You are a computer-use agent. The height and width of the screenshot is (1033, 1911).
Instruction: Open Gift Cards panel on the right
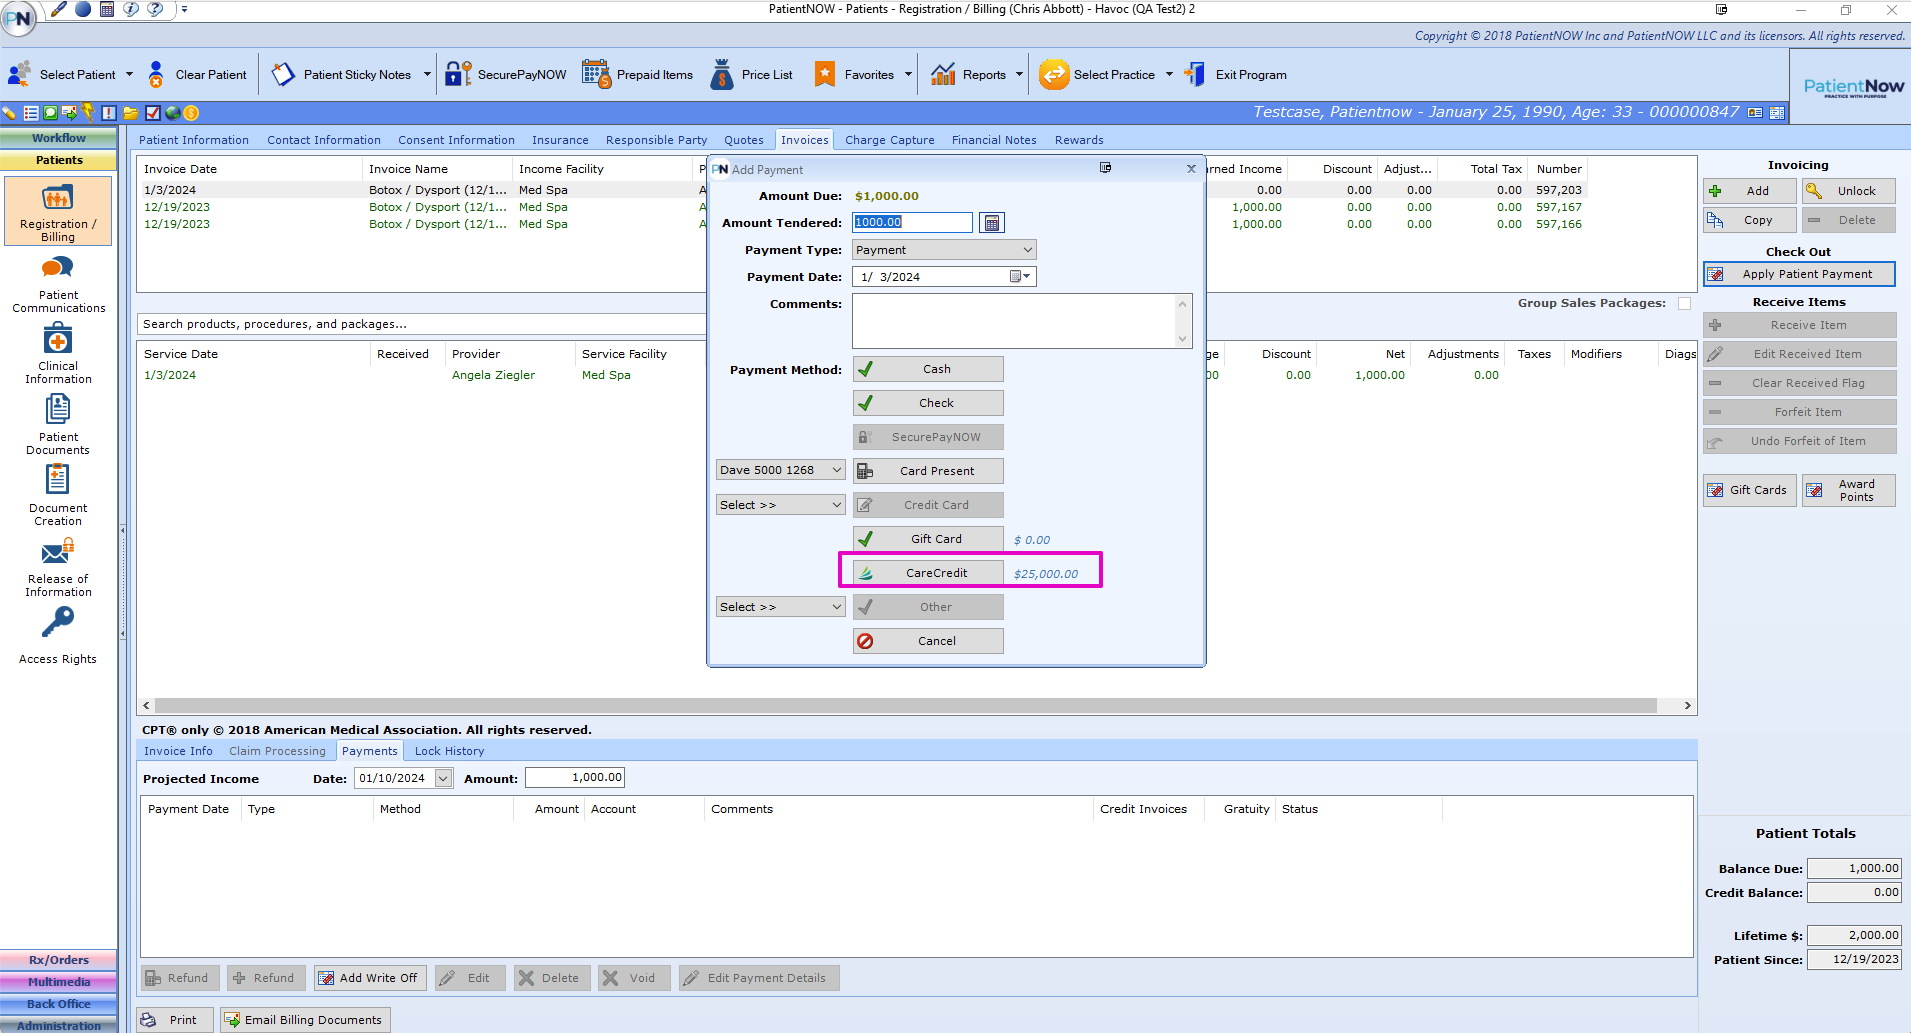click(x=1748, y=489)
